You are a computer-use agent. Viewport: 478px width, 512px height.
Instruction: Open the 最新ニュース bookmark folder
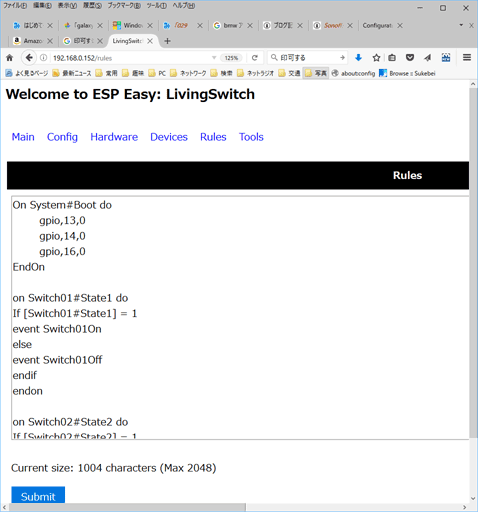click(72, 73)
